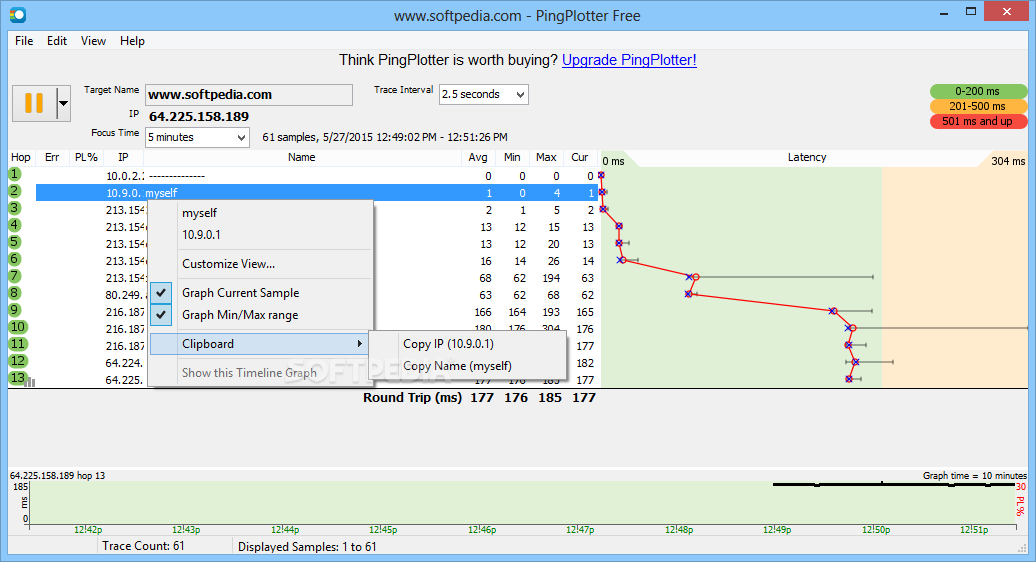The width and height of the screenshot is (1036, 562).
Task: Click hop 6 green circle icon
Action: (15, 259)
